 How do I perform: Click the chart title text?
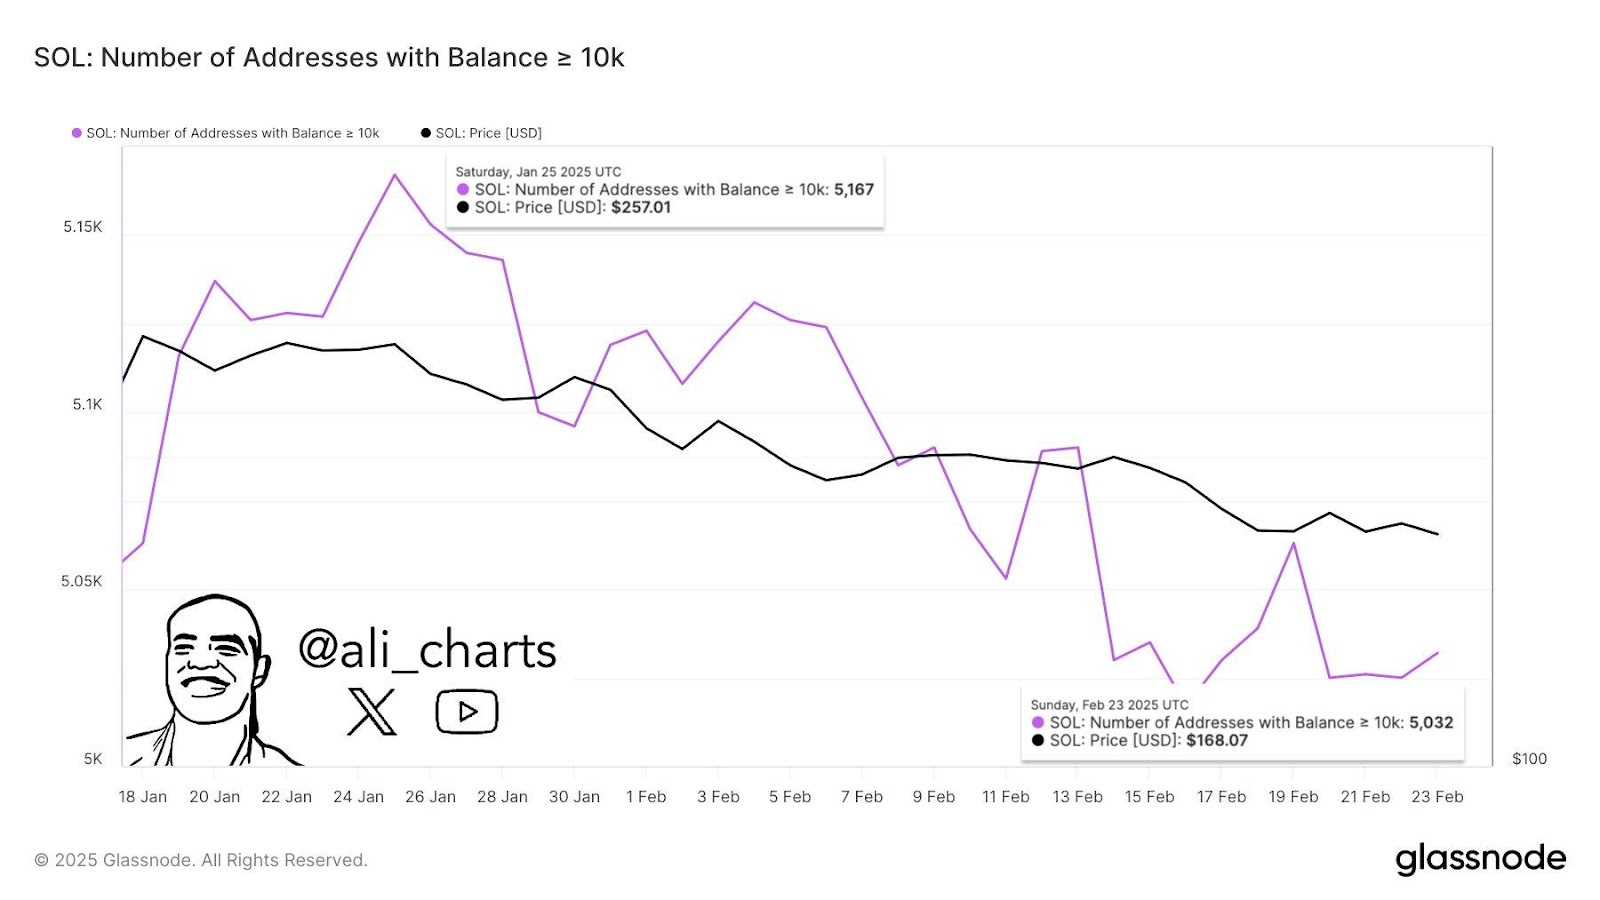(x=329, y=58)
